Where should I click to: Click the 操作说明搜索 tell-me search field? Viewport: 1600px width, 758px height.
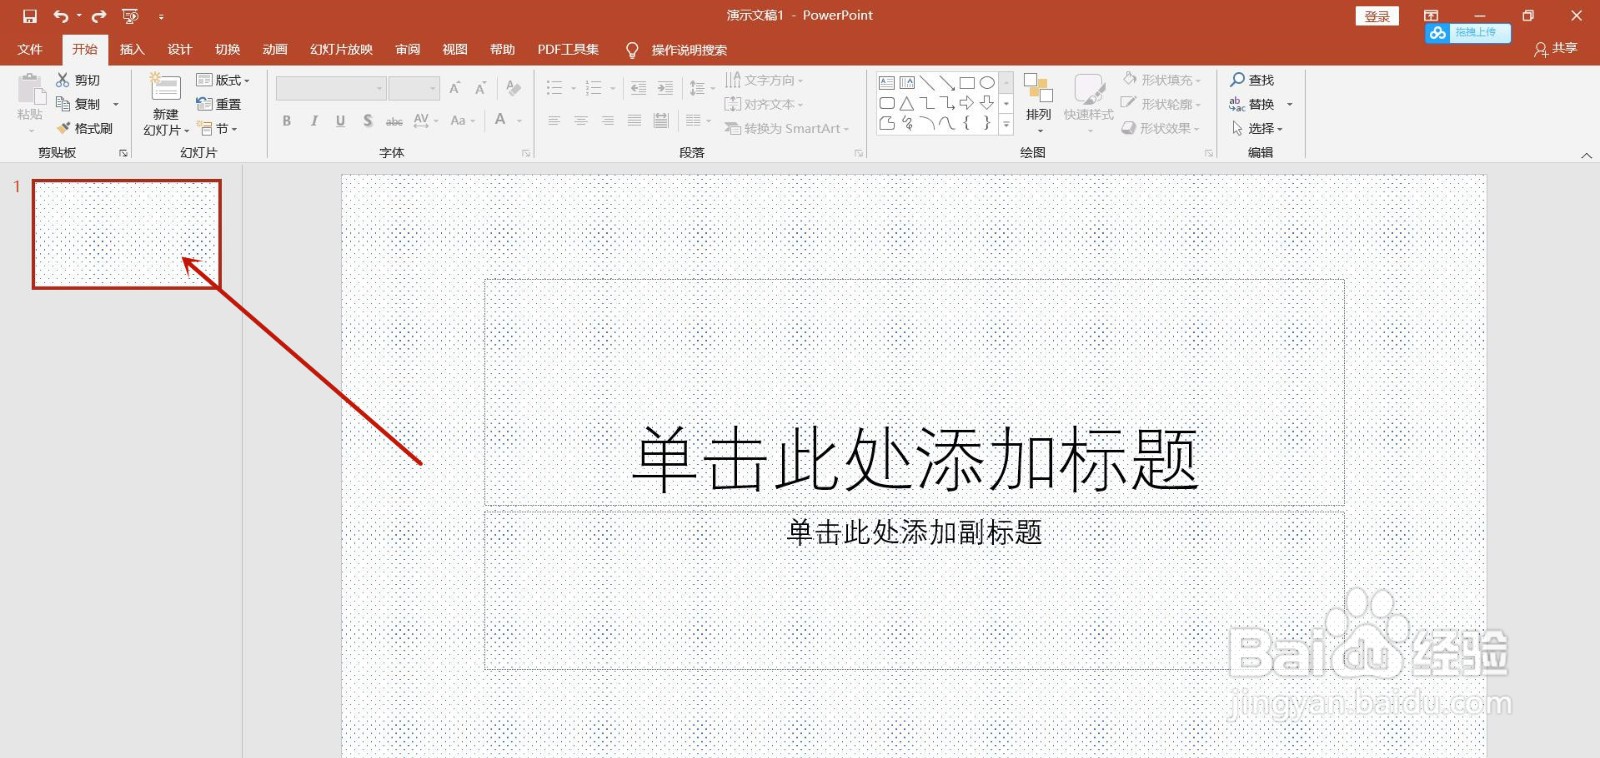click(676, 50)
